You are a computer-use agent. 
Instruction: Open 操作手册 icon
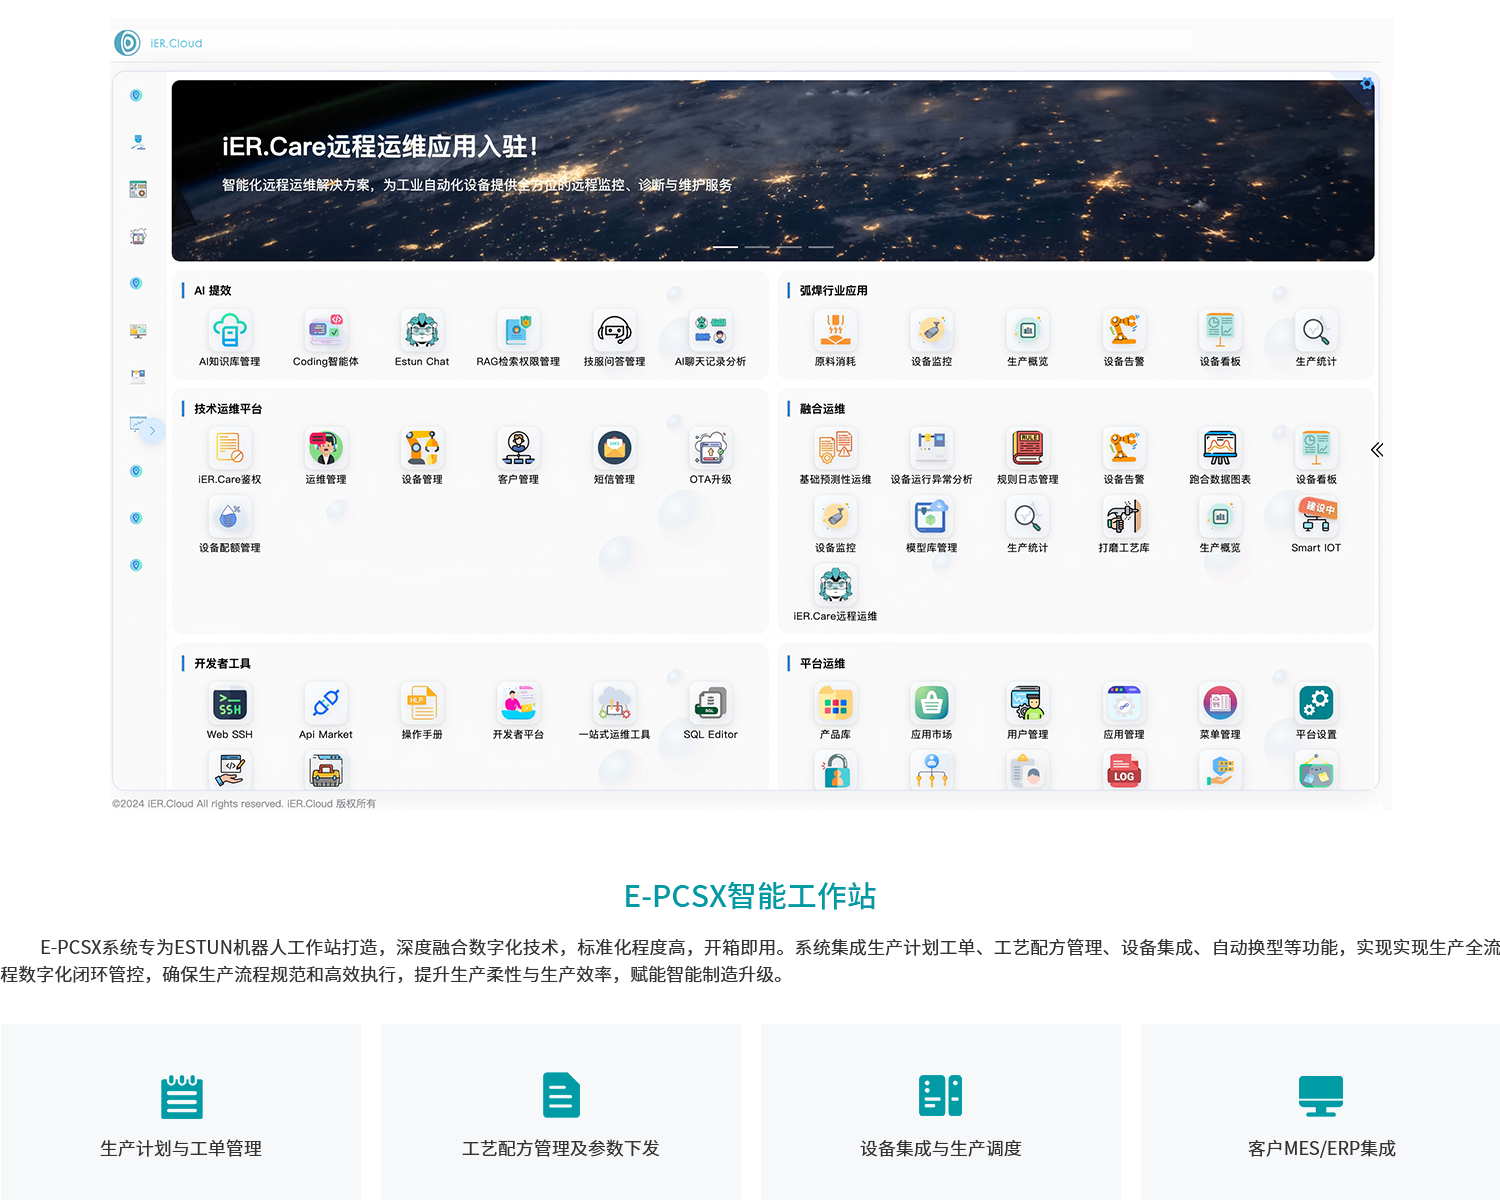[x=422, y=703]
